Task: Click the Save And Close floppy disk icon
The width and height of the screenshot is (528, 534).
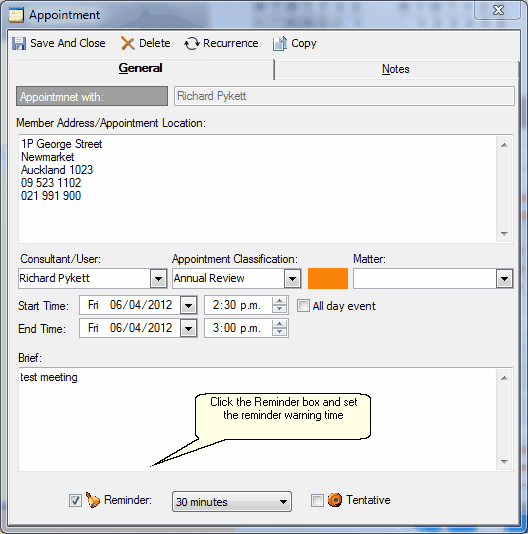Action: [19, 44]
